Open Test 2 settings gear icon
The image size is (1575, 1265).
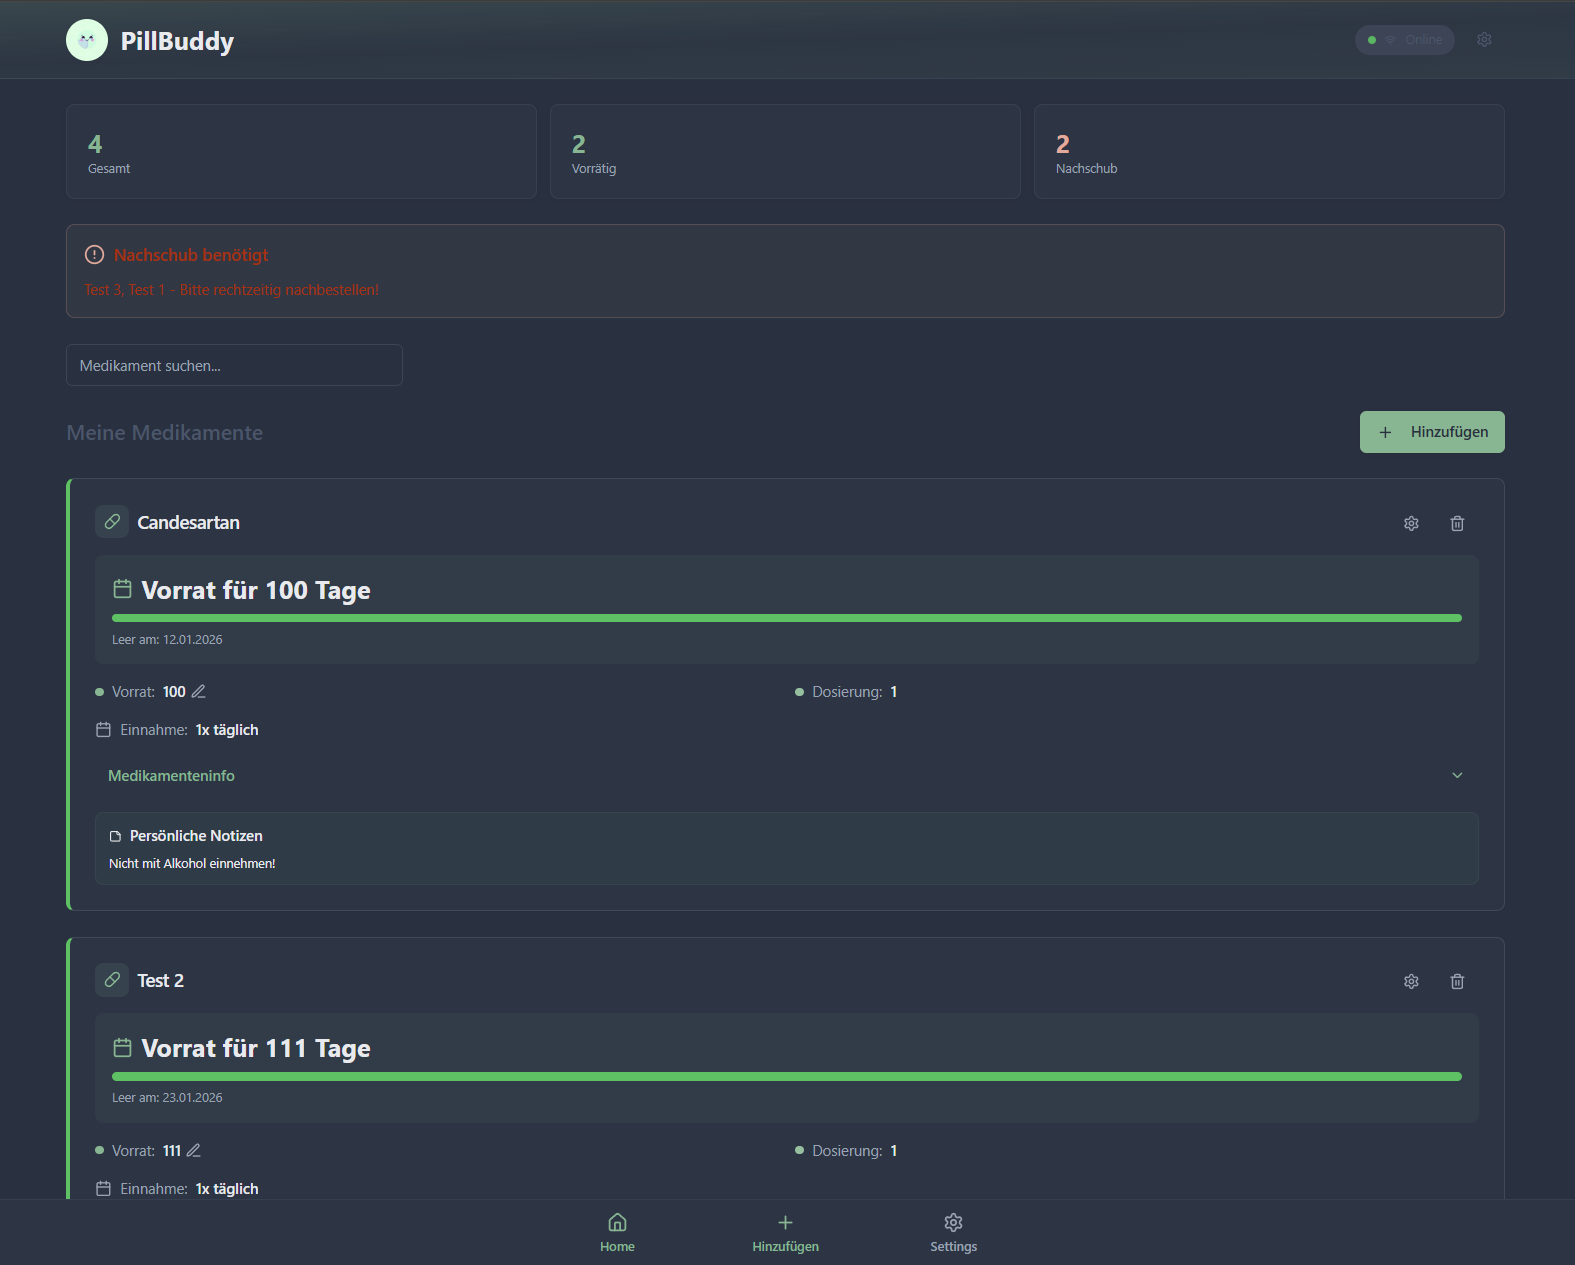1411,981
